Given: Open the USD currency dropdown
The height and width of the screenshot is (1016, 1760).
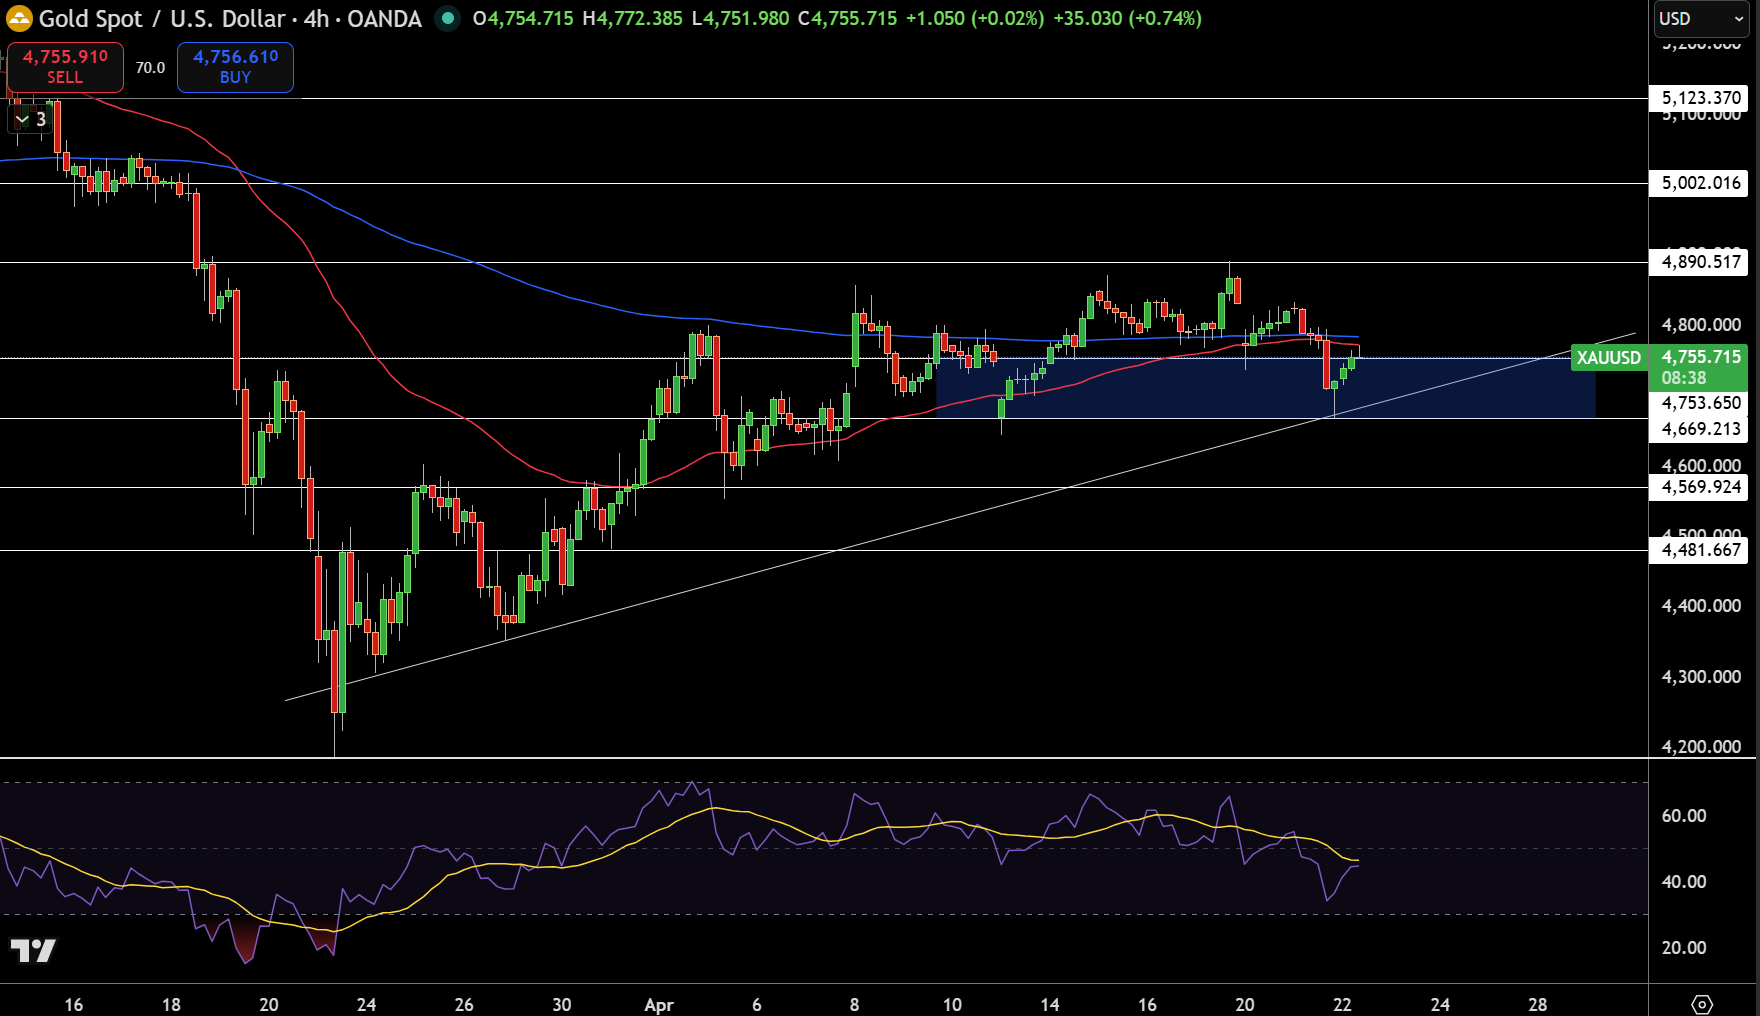Looking at the screenshot, I should click(x=1702, y=18).
